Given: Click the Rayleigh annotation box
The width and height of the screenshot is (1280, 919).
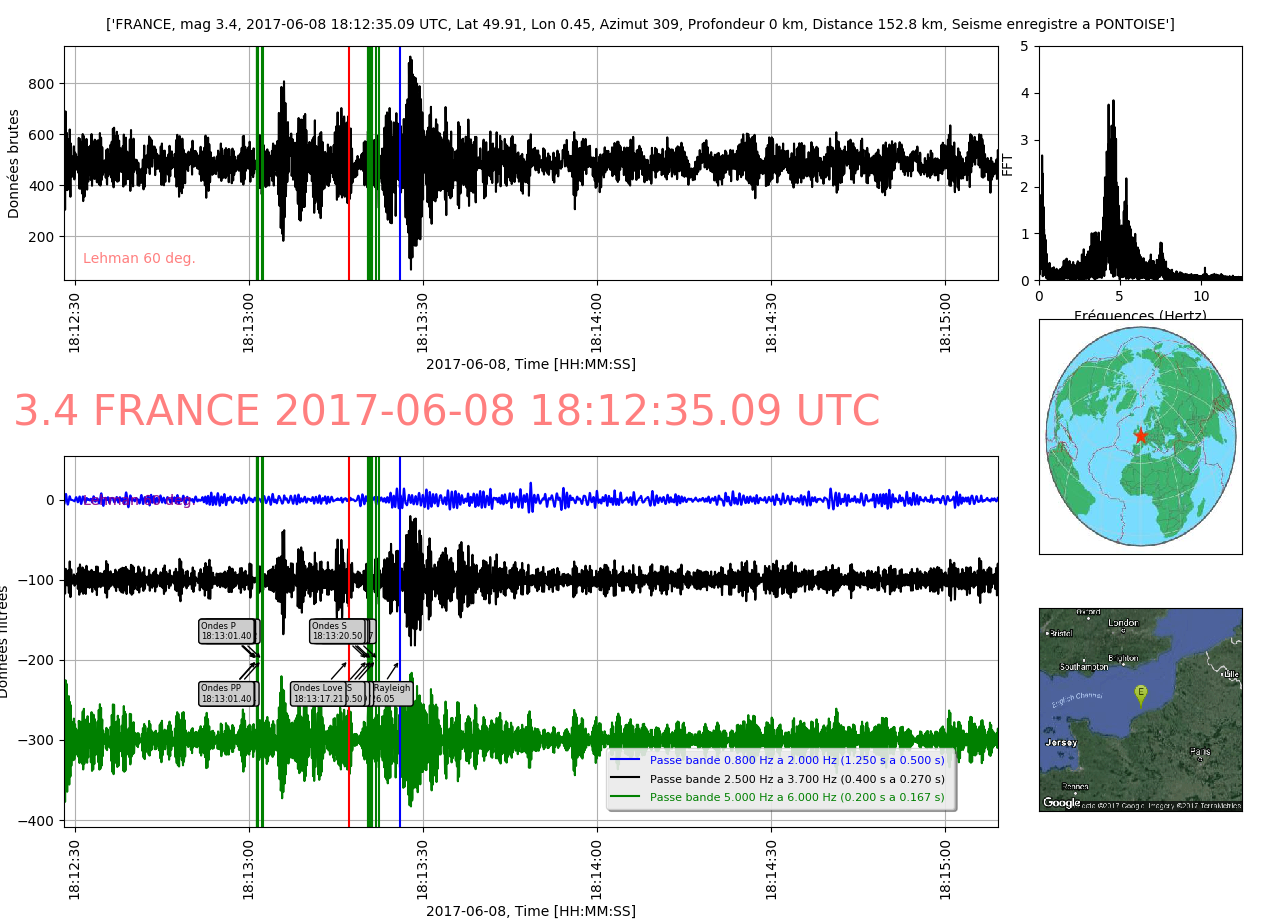Looking at the screenshot, I should tap(392, 694).
